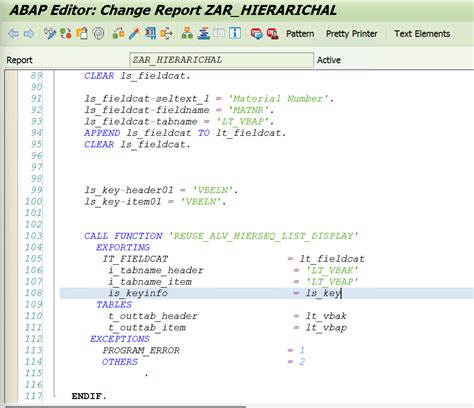This screenshot has width=474, height=408.
Task: Click the i_tabname_item parameter
Action: click(150, 282)
